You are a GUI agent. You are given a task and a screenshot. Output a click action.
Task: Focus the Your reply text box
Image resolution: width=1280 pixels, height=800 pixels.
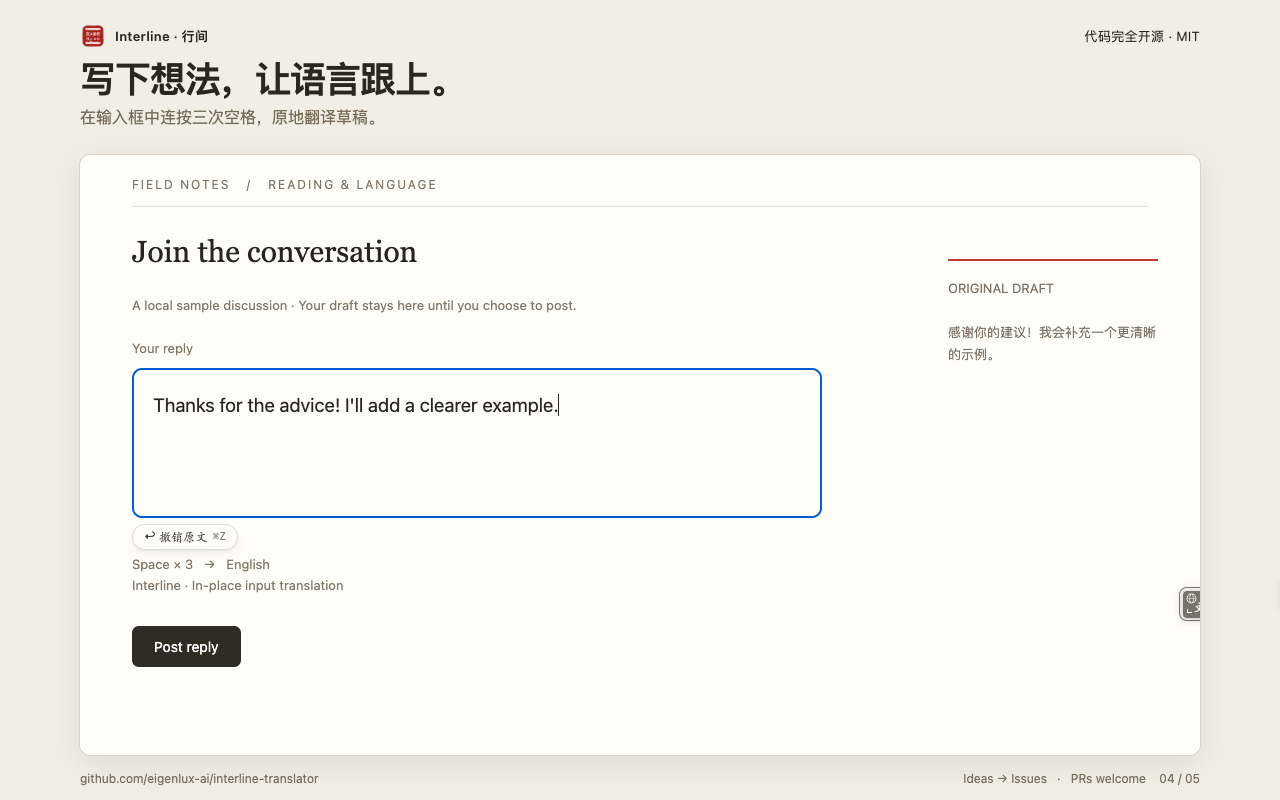[477, 443]
